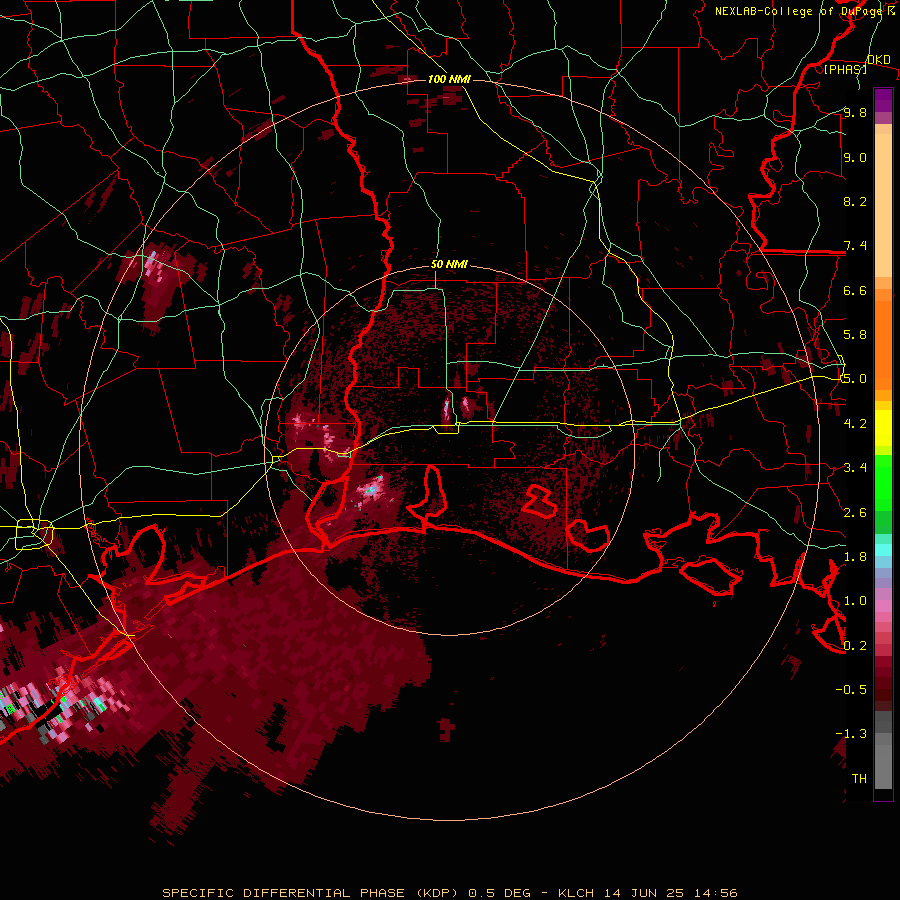Click the 3.4 scale value
This screenshot has height=900, width=900.
[x=855, y=468]
